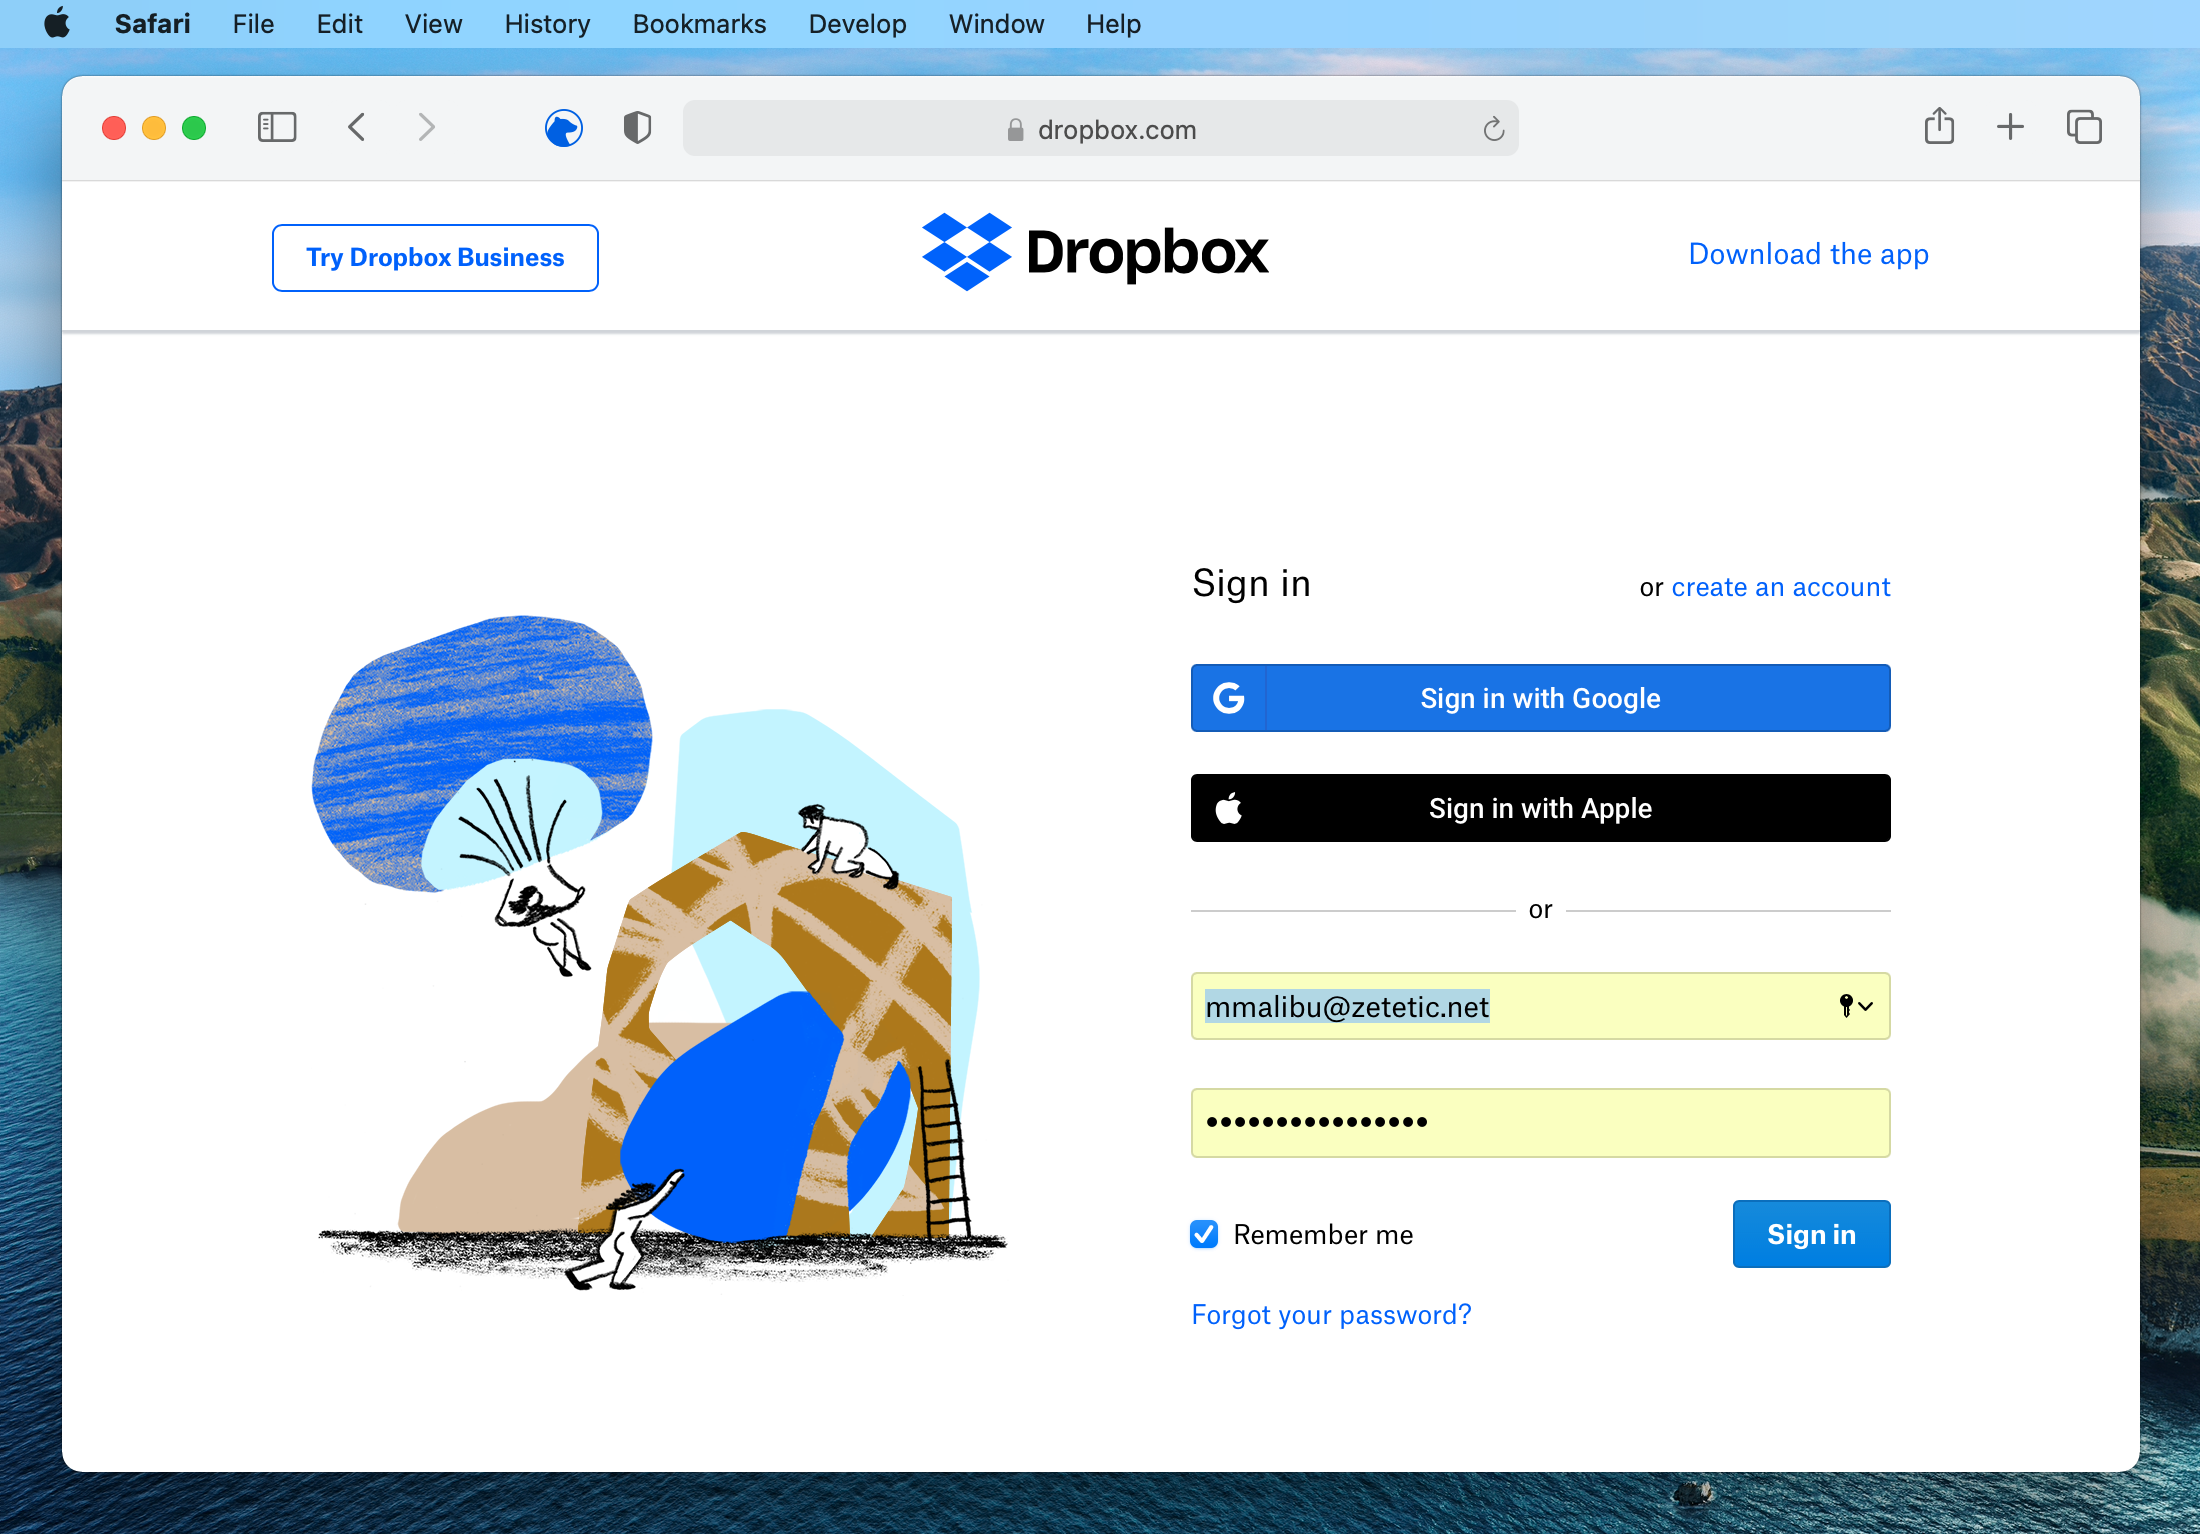Image resolution: width=2200 pixels, height=1534 pixels.
Task: Open the Edit menu
Action: [x=339, y=24]
